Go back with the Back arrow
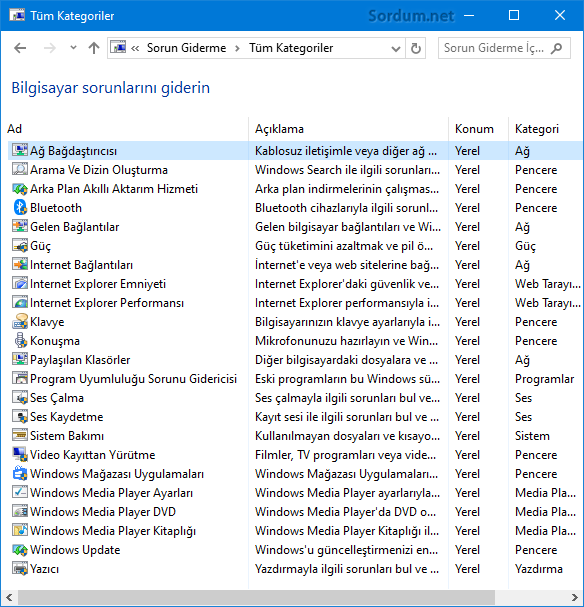Screen dimensions: 584x607 (x=20, y=48)
